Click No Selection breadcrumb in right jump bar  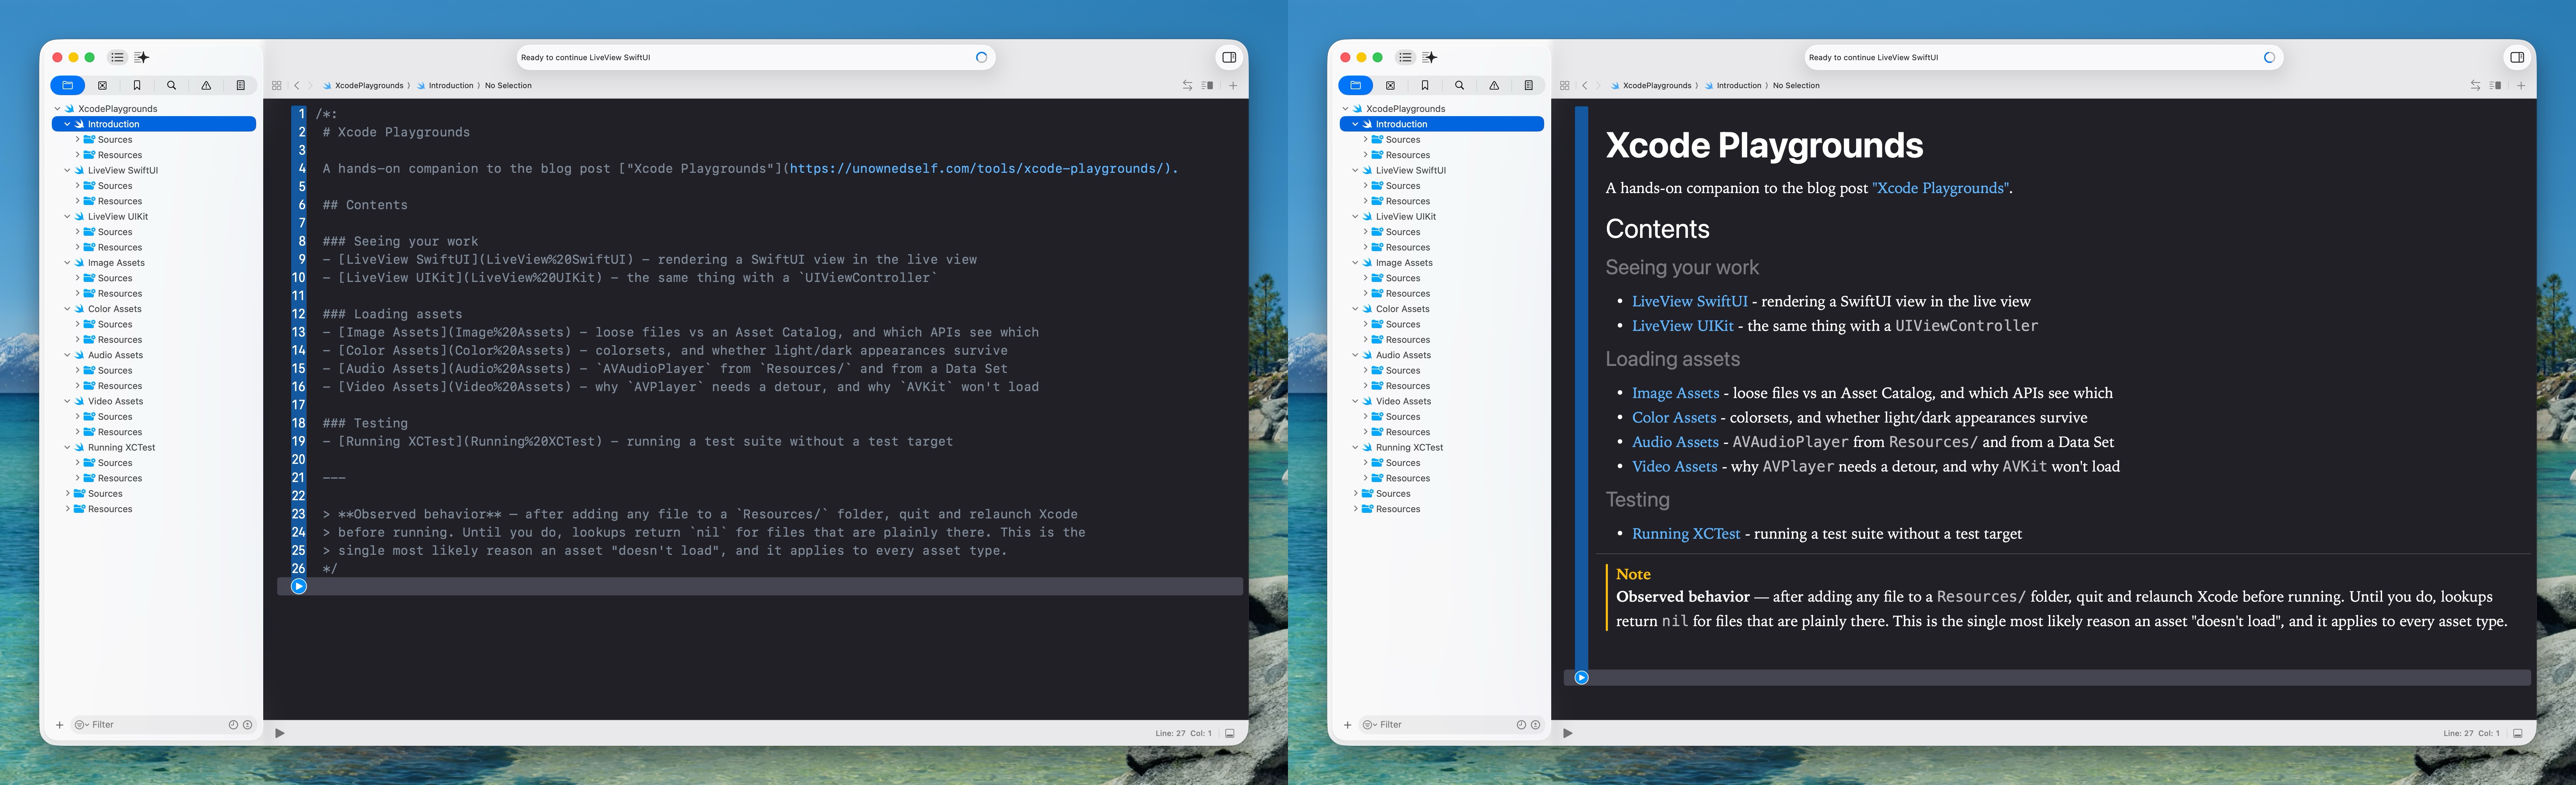click(x=1796, y=85)
